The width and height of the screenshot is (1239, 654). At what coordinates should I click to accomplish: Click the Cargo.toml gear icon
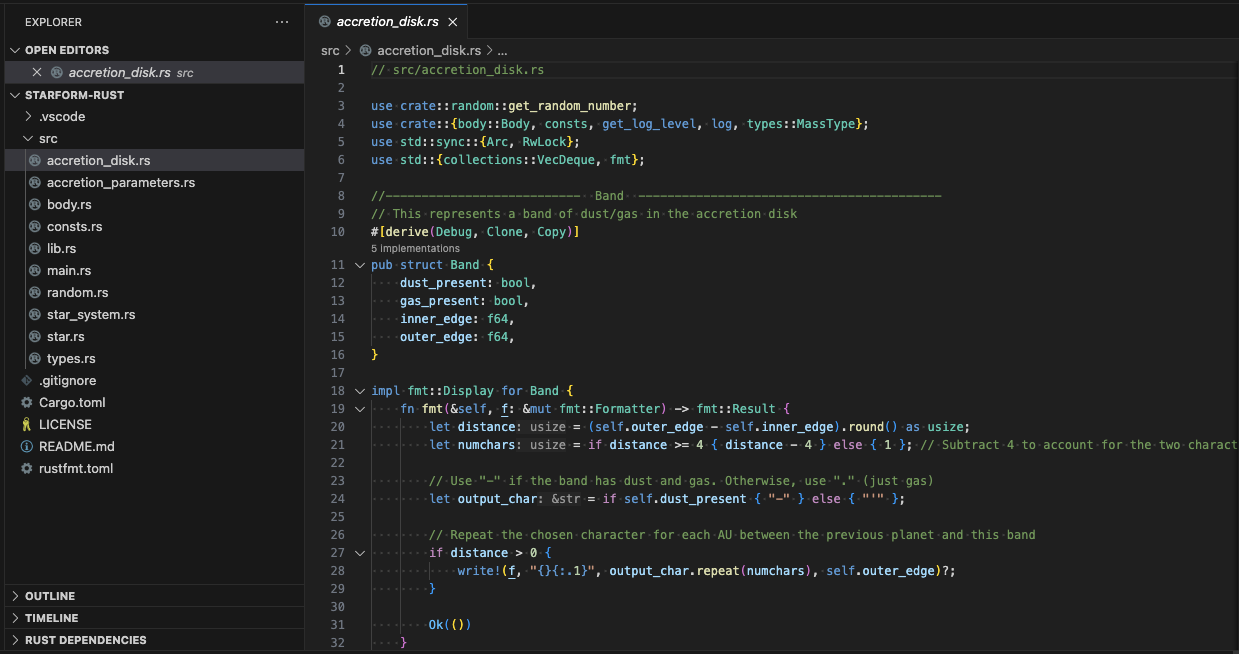25,402
